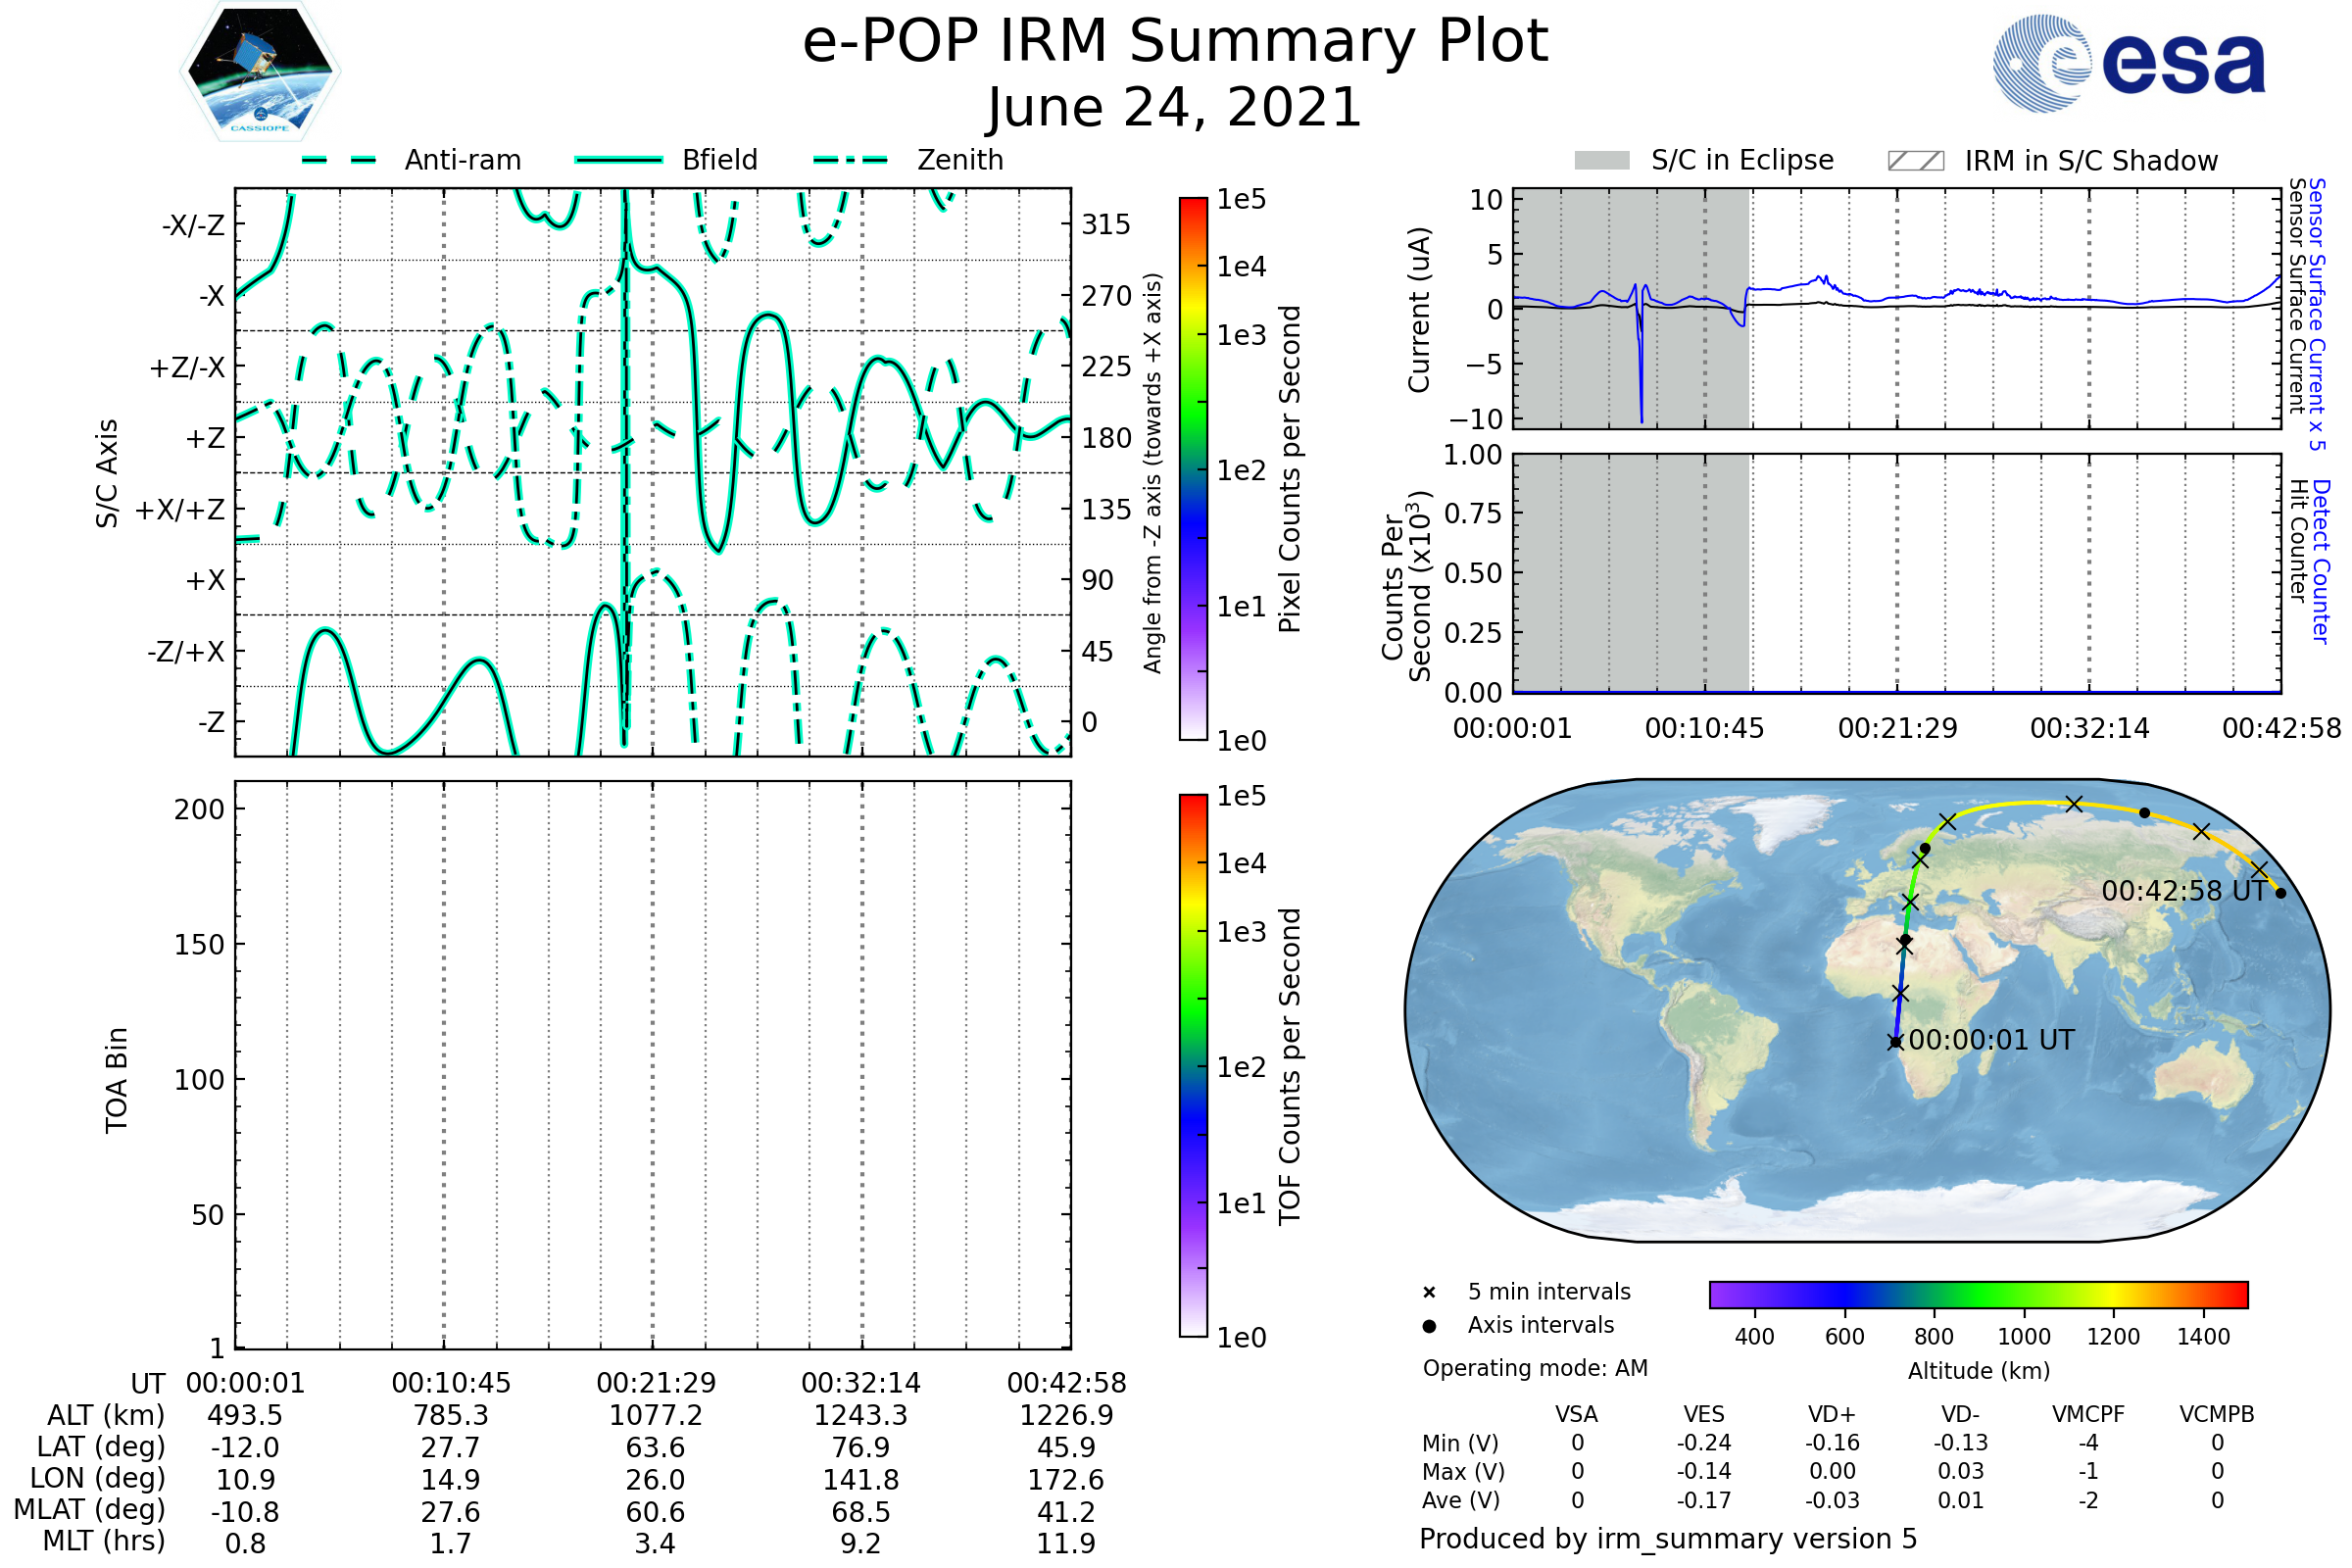Click the 5 min intervals cross marker

tap(1429, 1293)
